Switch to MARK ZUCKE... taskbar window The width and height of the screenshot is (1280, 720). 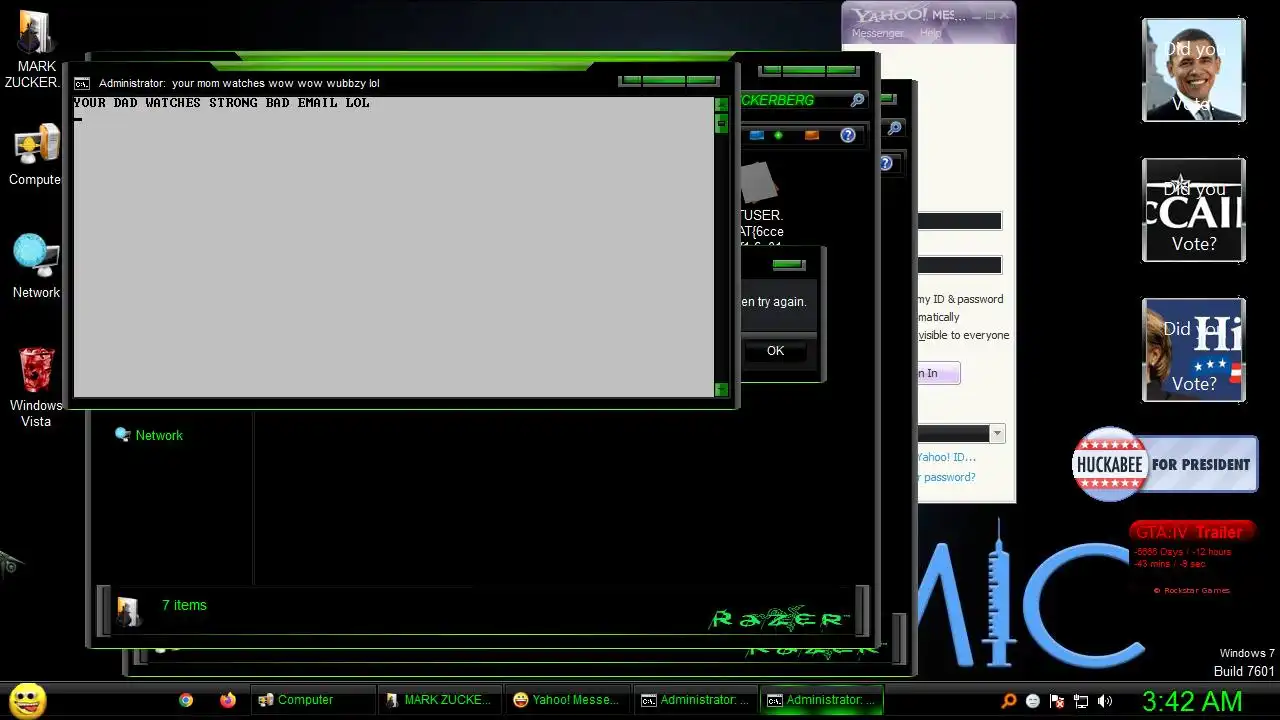(x=440, y=700)
